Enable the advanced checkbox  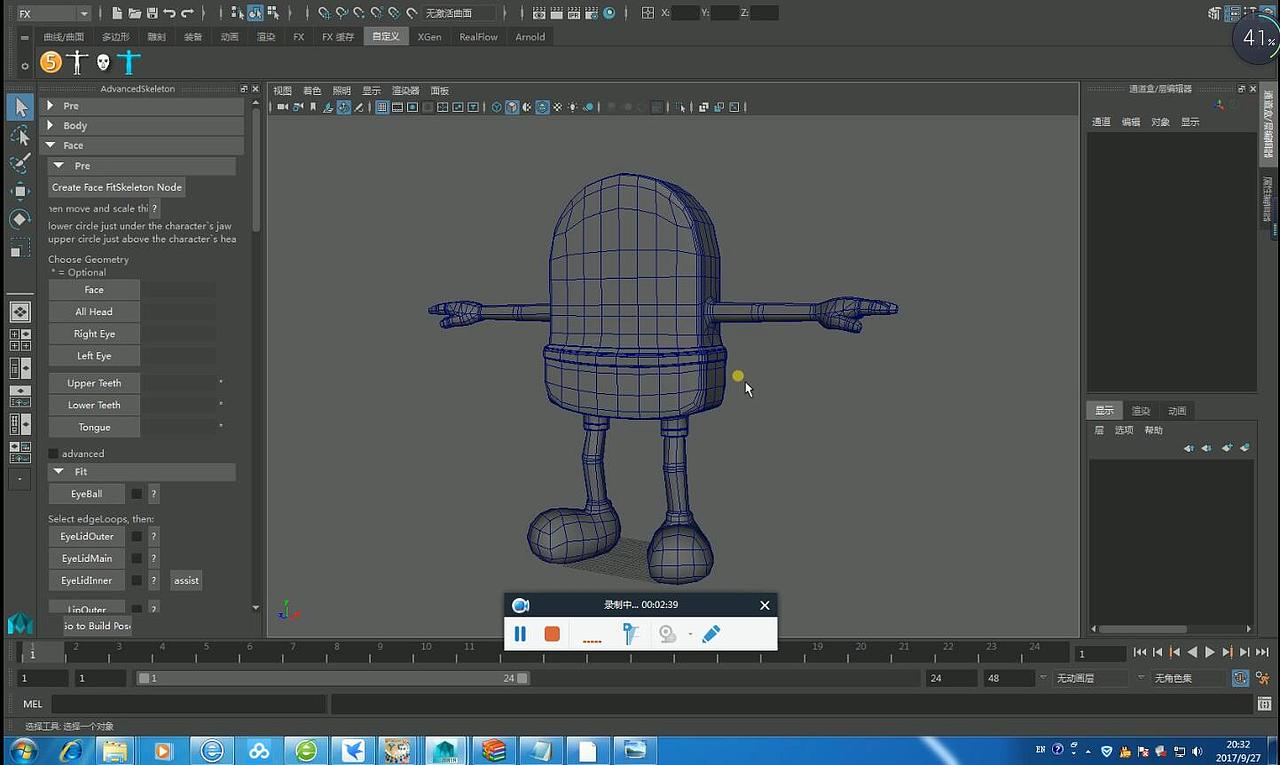[54, 454]
